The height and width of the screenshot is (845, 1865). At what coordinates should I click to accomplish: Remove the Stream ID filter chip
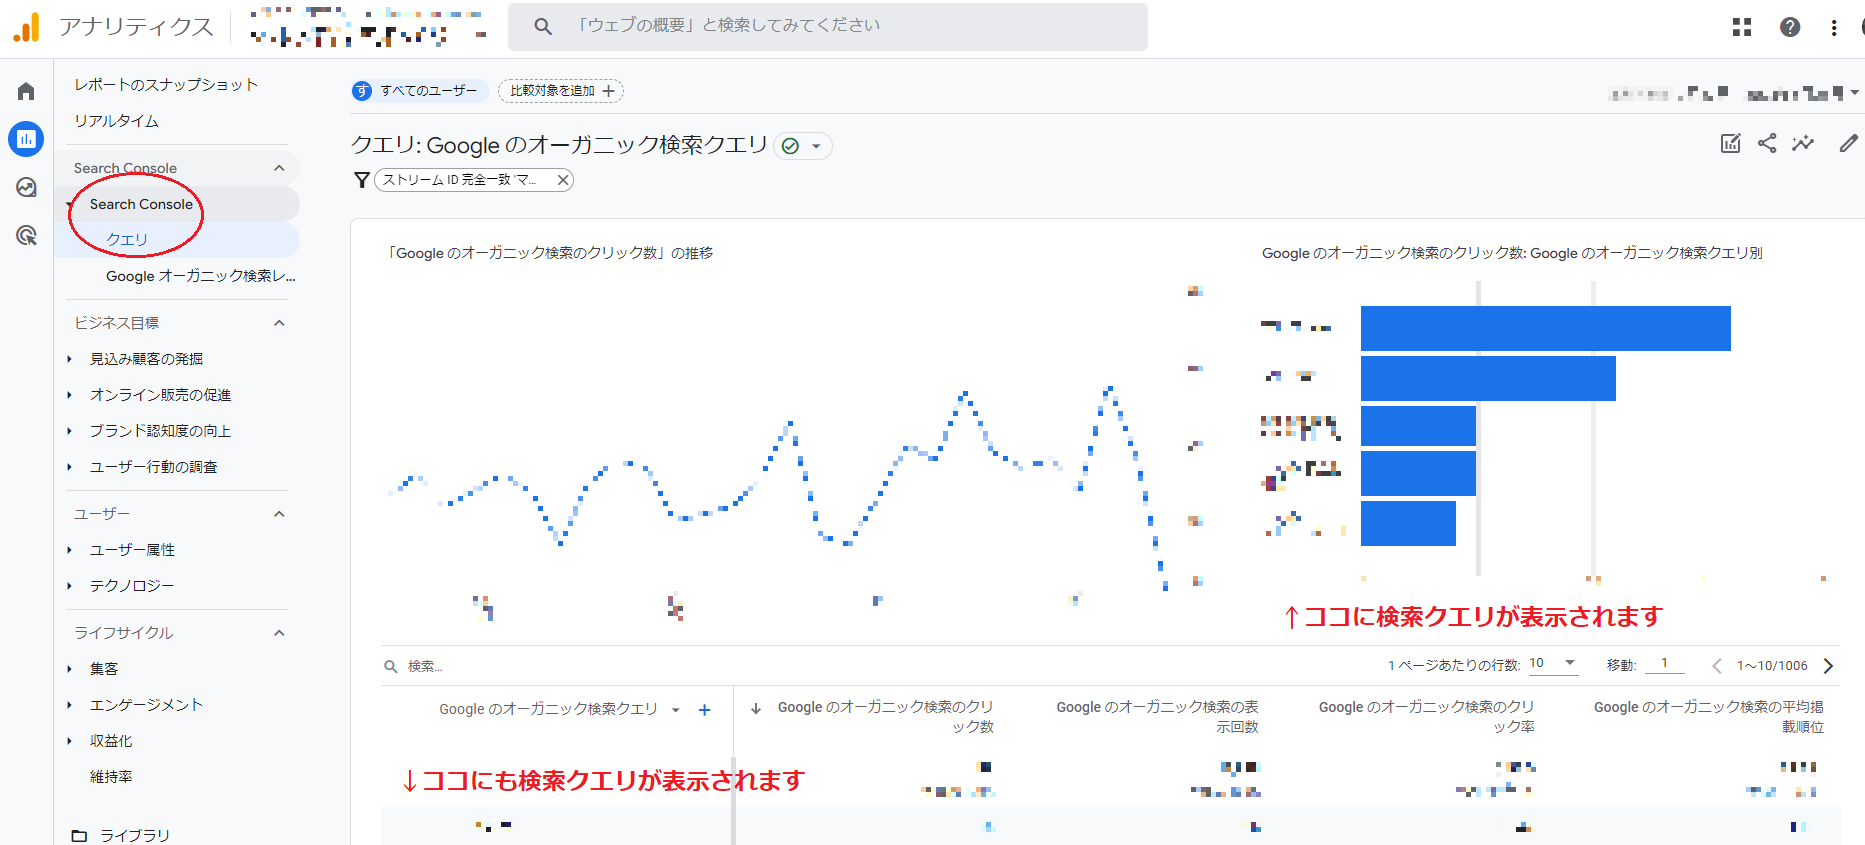tap(563, 180)
